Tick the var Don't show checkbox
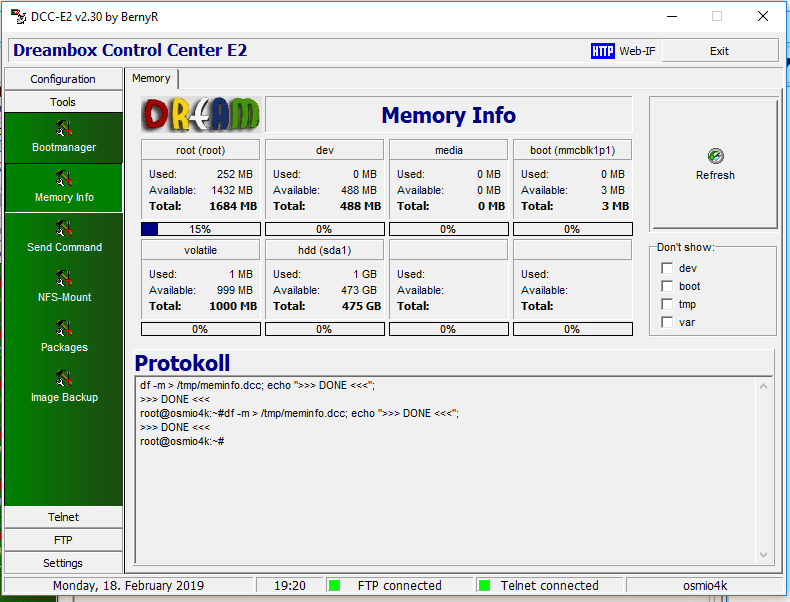The width and height of the screenshot is (790, 602). 667,322
